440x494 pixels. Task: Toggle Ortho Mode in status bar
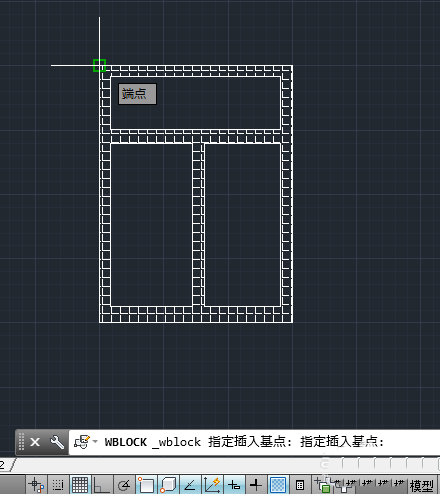[x=102, y=485]
